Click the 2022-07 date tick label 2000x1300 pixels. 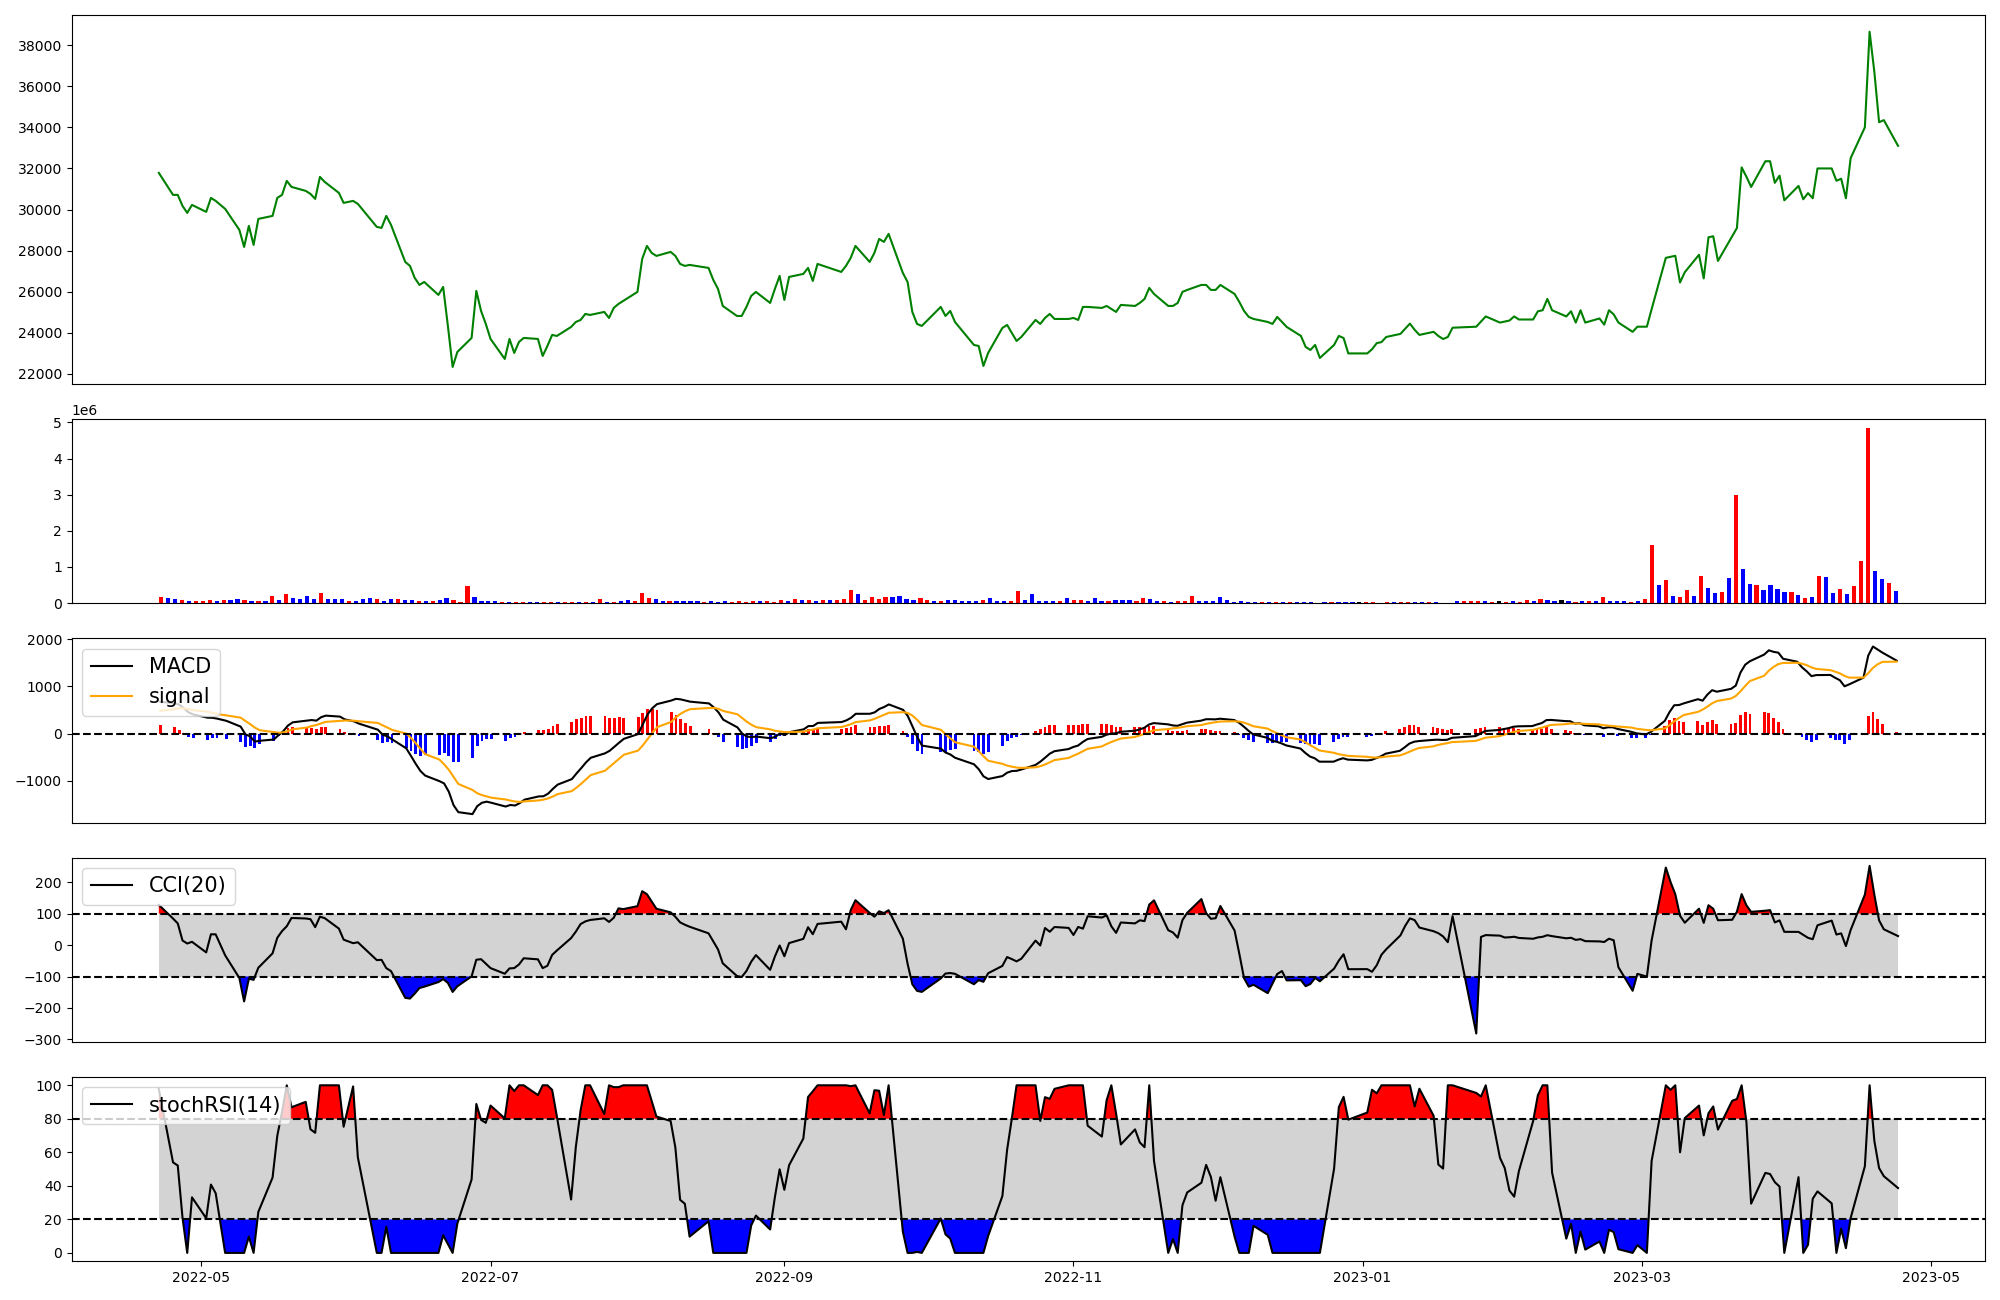click(x=491, y=1277)
